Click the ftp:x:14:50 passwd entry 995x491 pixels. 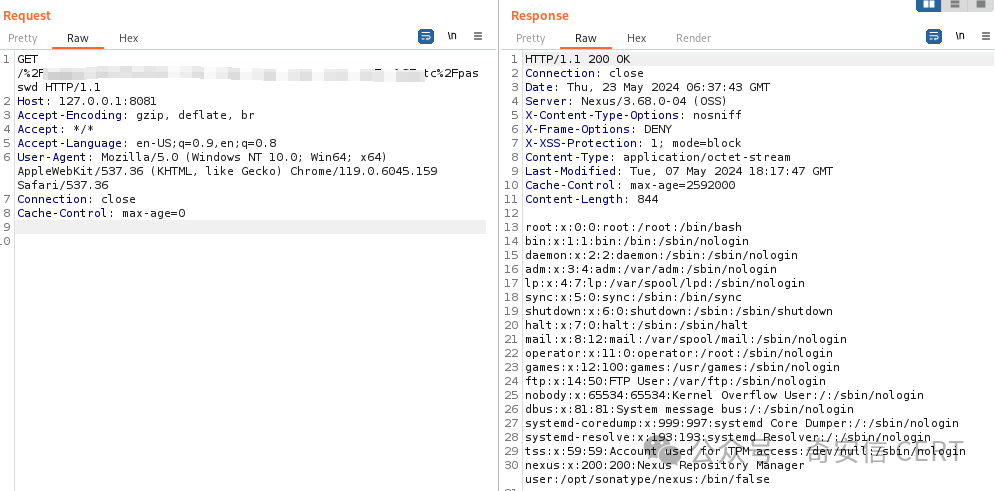(675, 380)
